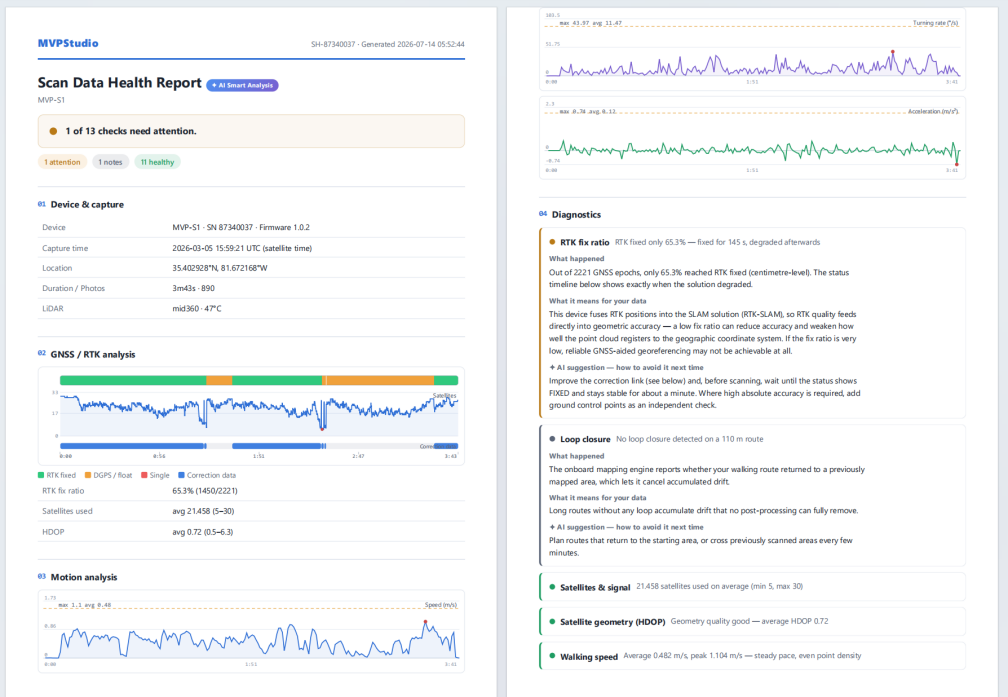Click the red minimum marker on satellites chart
1008x697 pixels.
click(322, 429)
